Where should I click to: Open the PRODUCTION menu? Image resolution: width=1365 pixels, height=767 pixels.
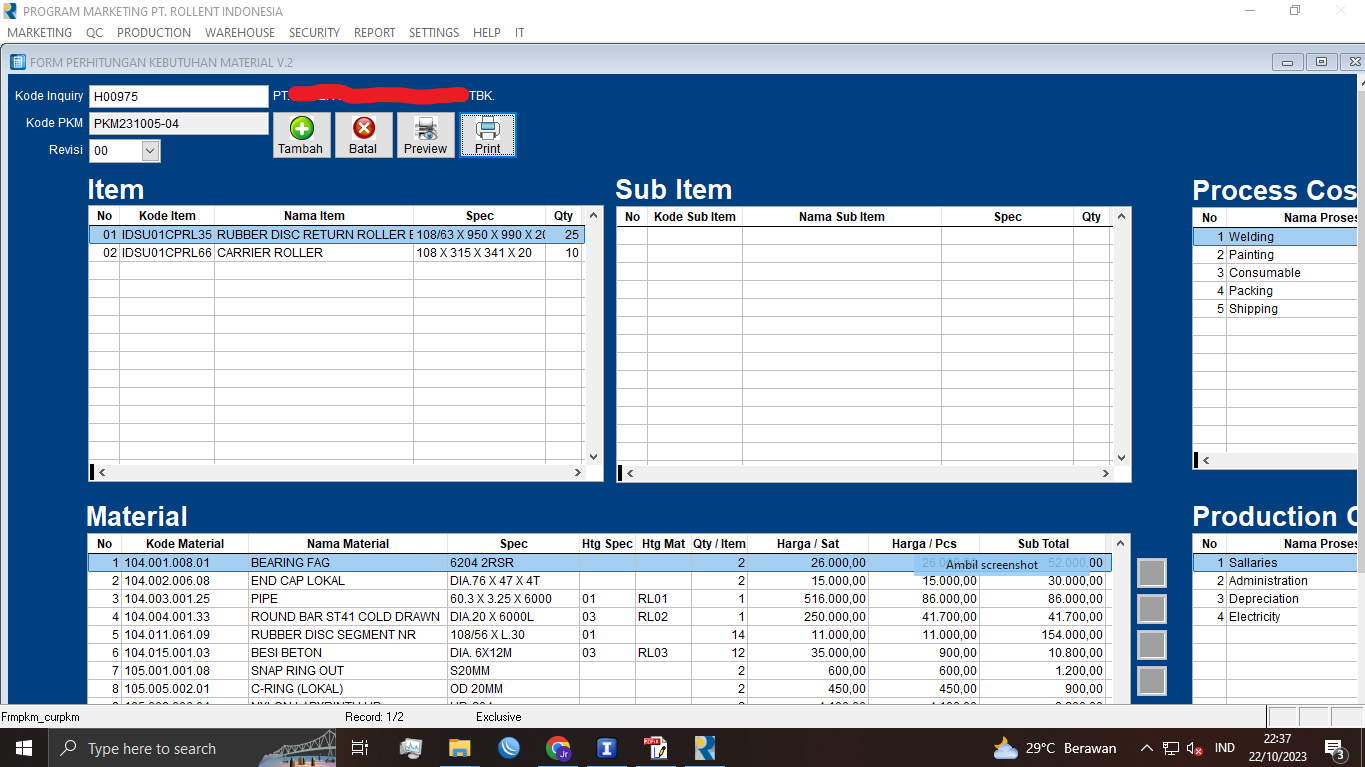click(154, 33)
